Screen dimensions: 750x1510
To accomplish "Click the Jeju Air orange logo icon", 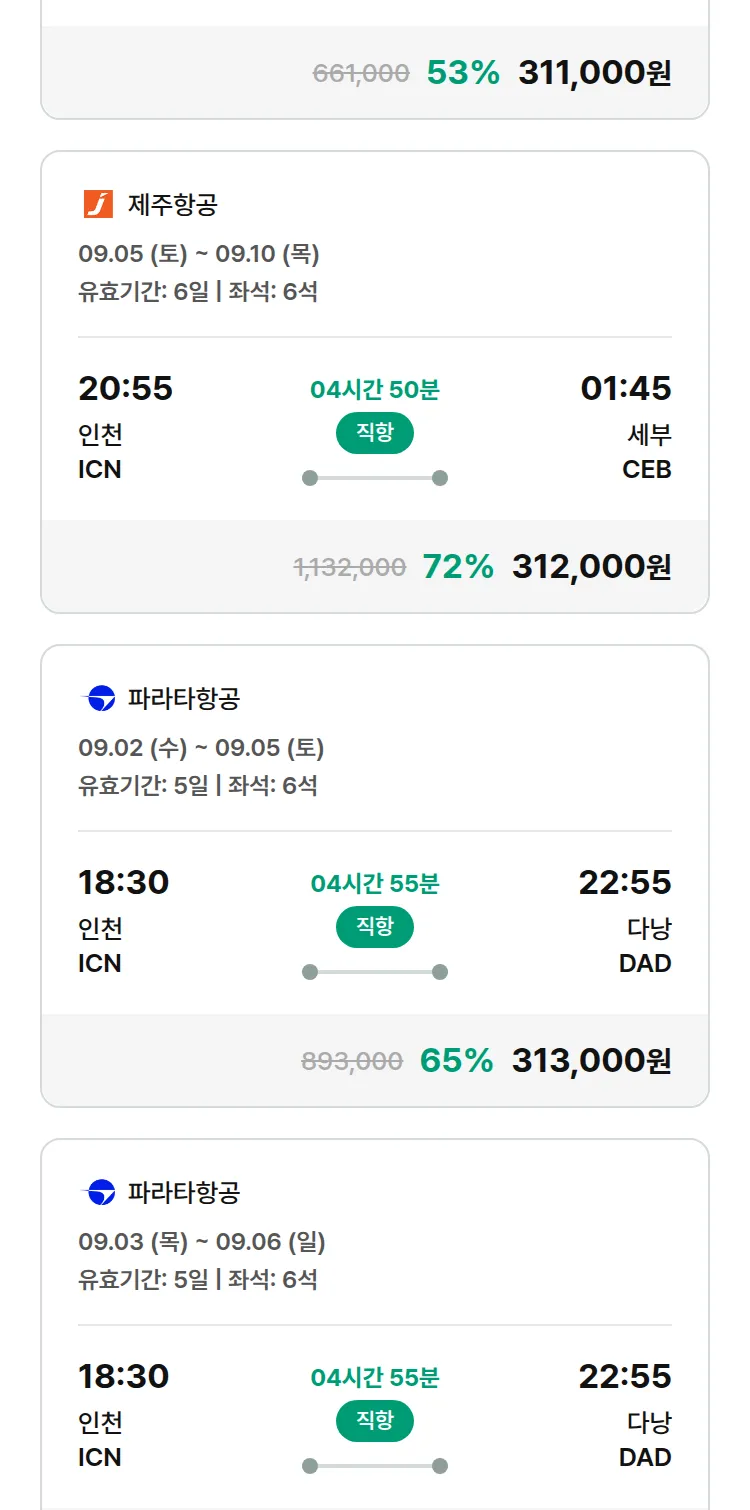I will 99,204.
